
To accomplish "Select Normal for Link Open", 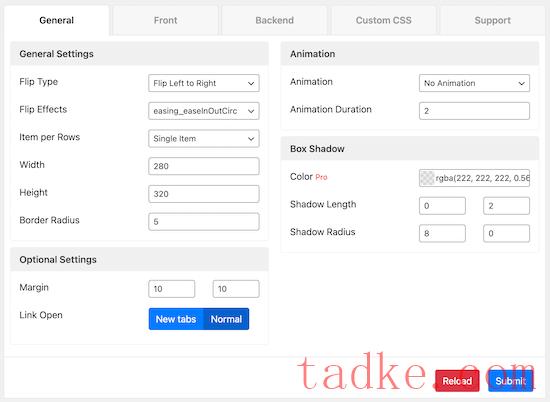I will tap(226, 319).
